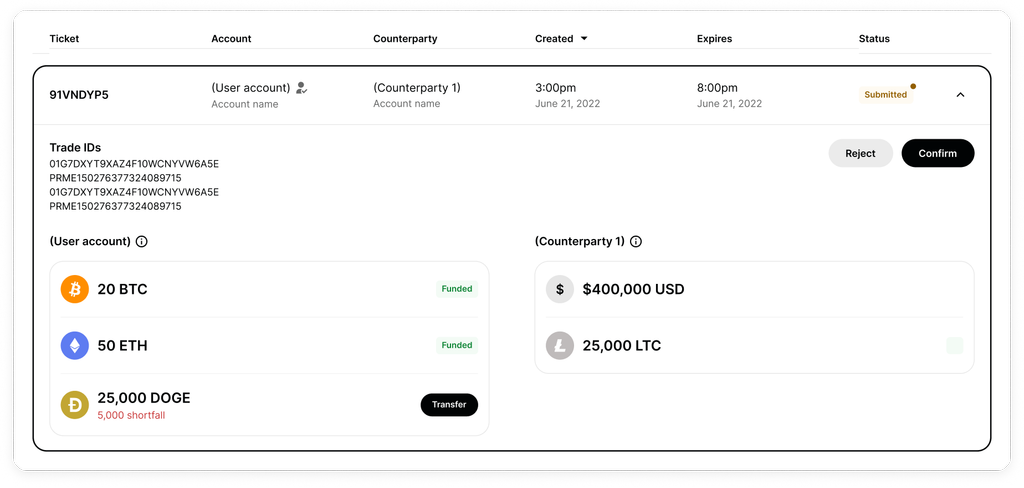Click the verified user icon beside account

click(301, 88)
